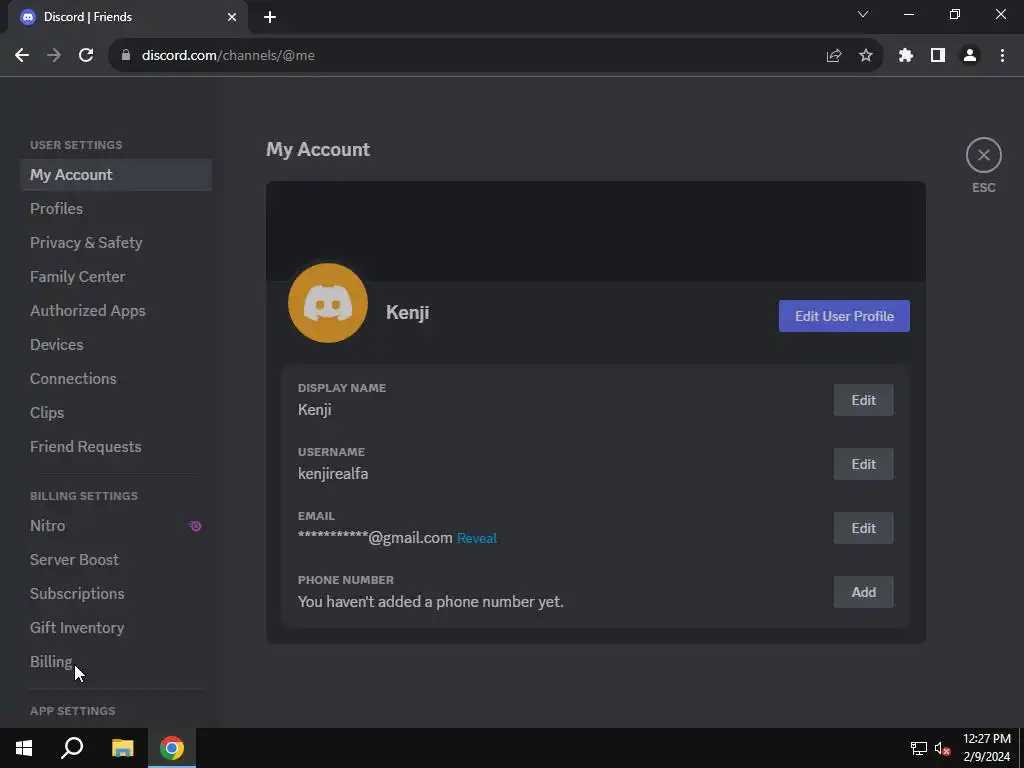Open Privacy & Safety settings
Image resolution: width=1024 pixels, height=768 pixels.
pos(116,243)
